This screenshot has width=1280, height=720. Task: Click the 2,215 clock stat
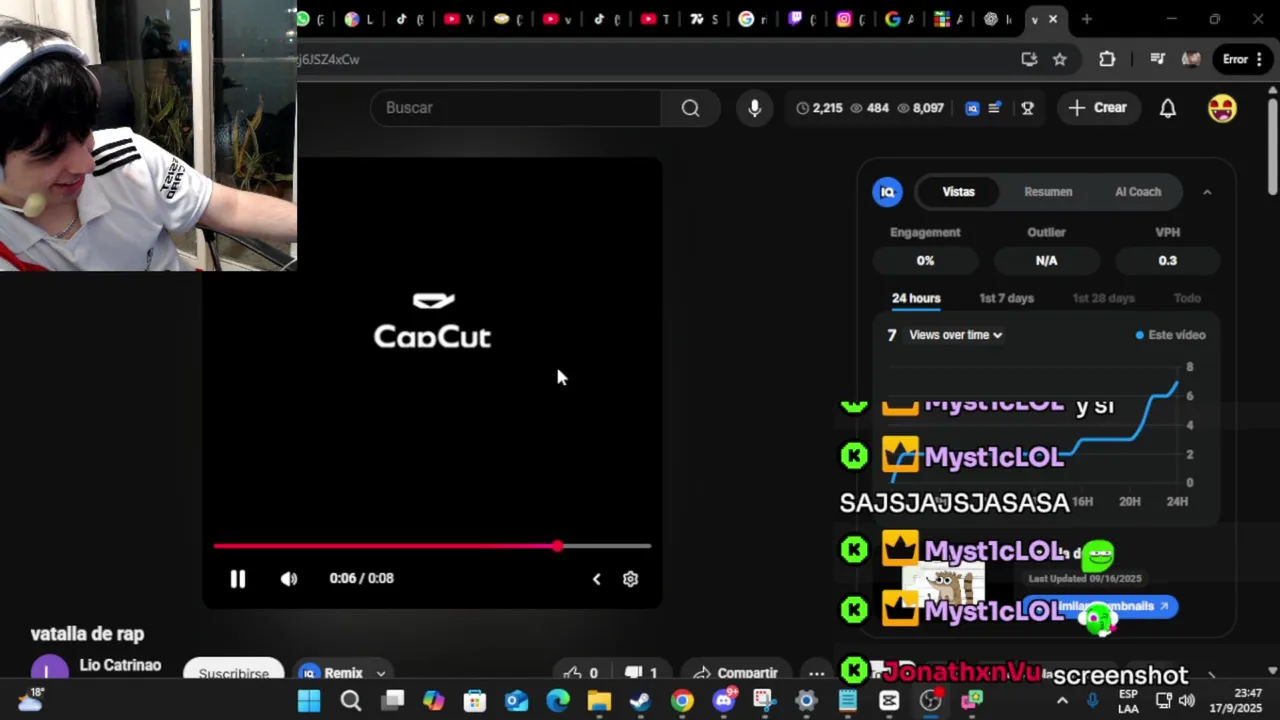[819, 108]
